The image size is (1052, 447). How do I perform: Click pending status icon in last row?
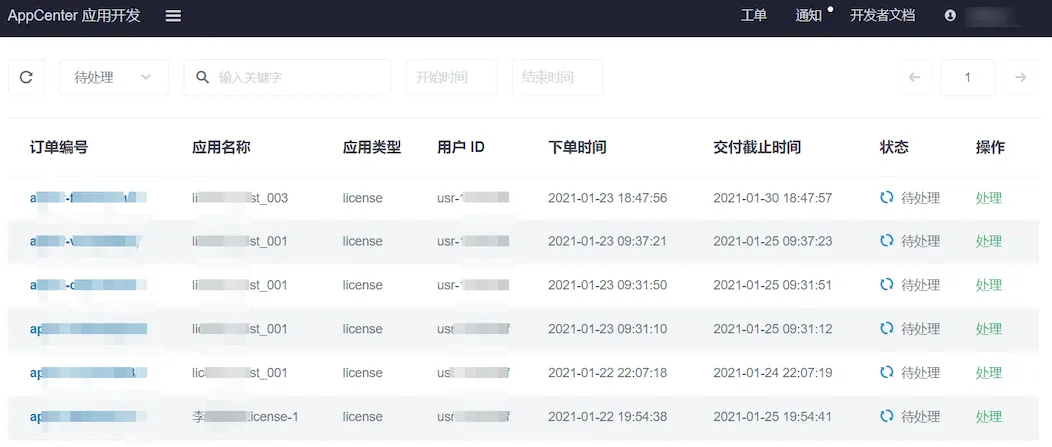tap(886, 417)
